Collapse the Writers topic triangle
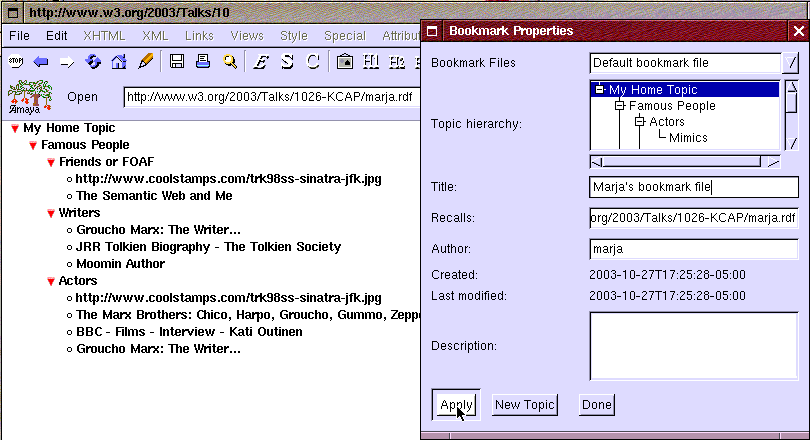This screenshot has width=810, height=440. click(51, 213)
